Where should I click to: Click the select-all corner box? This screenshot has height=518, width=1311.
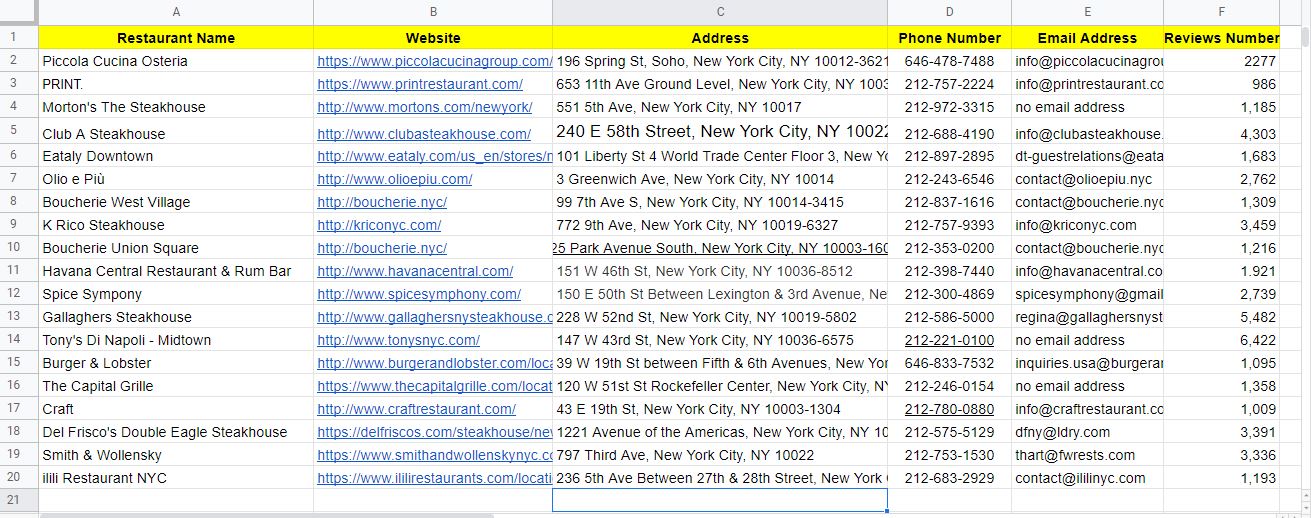click(18, 12)
